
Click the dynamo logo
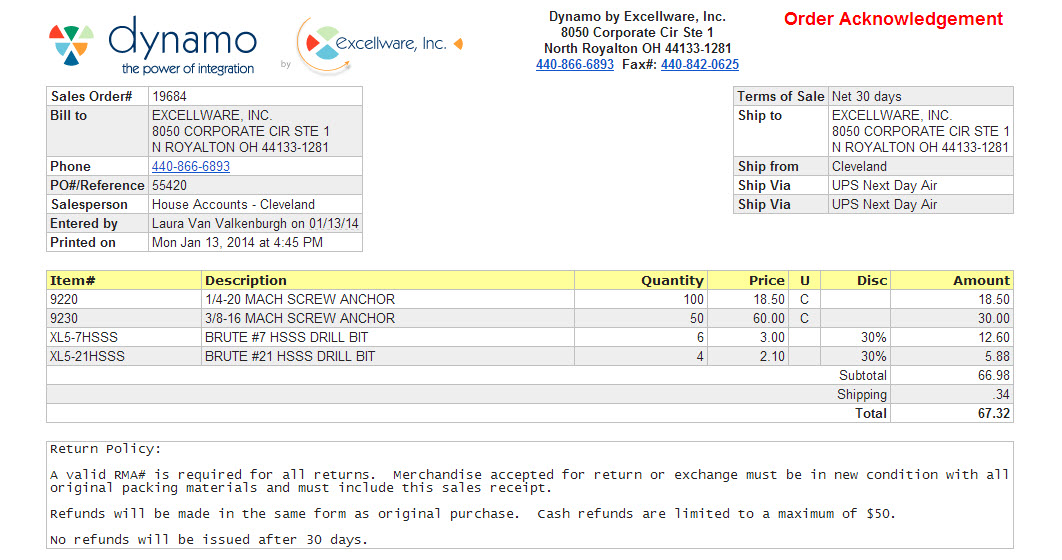[x=153, y=45]
